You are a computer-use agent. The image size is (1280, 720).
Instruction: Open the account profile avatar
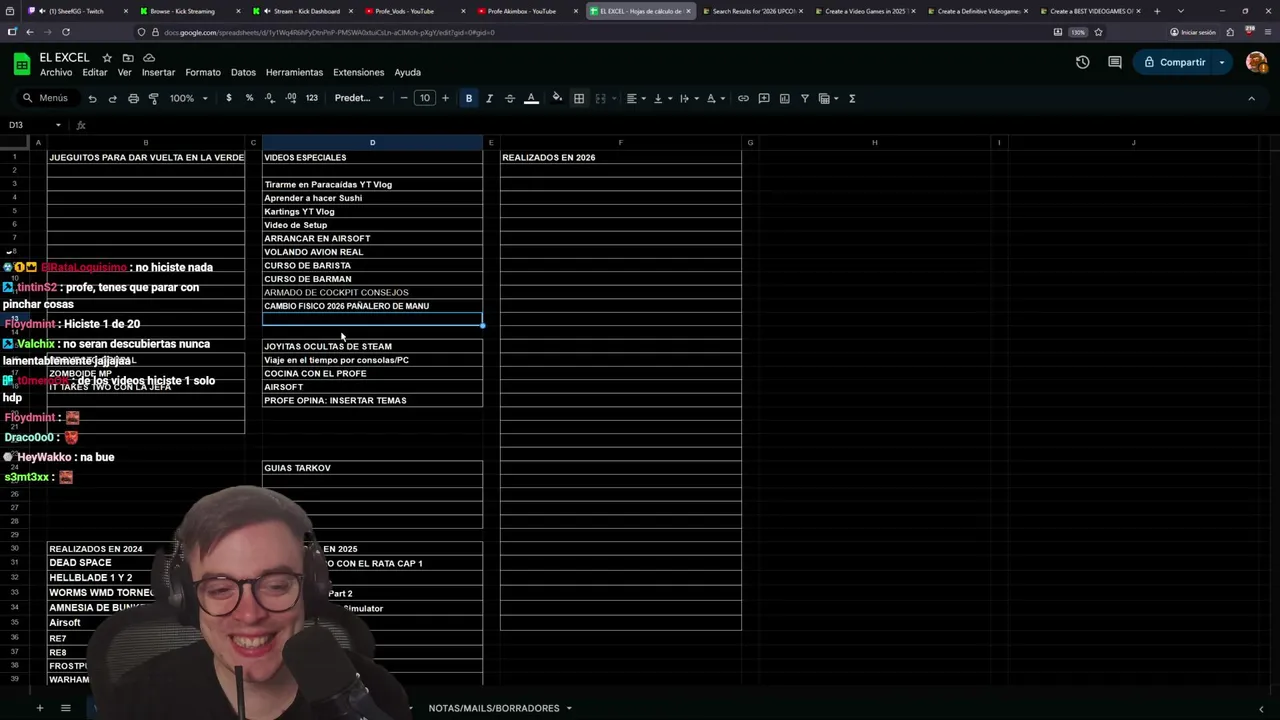coord(1257,62)
